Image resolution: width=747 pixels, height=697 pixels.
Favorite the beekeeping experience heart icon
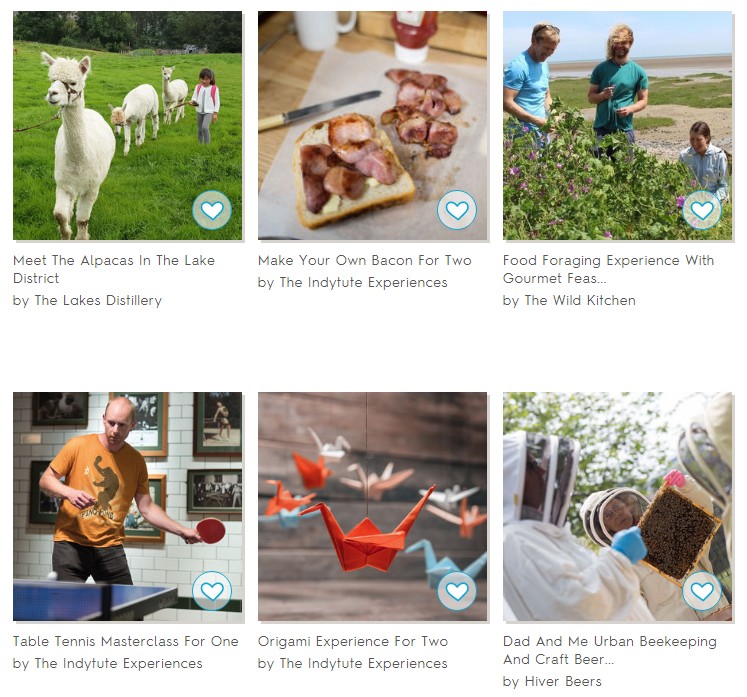pyautogui.click(x=702, y=591)
